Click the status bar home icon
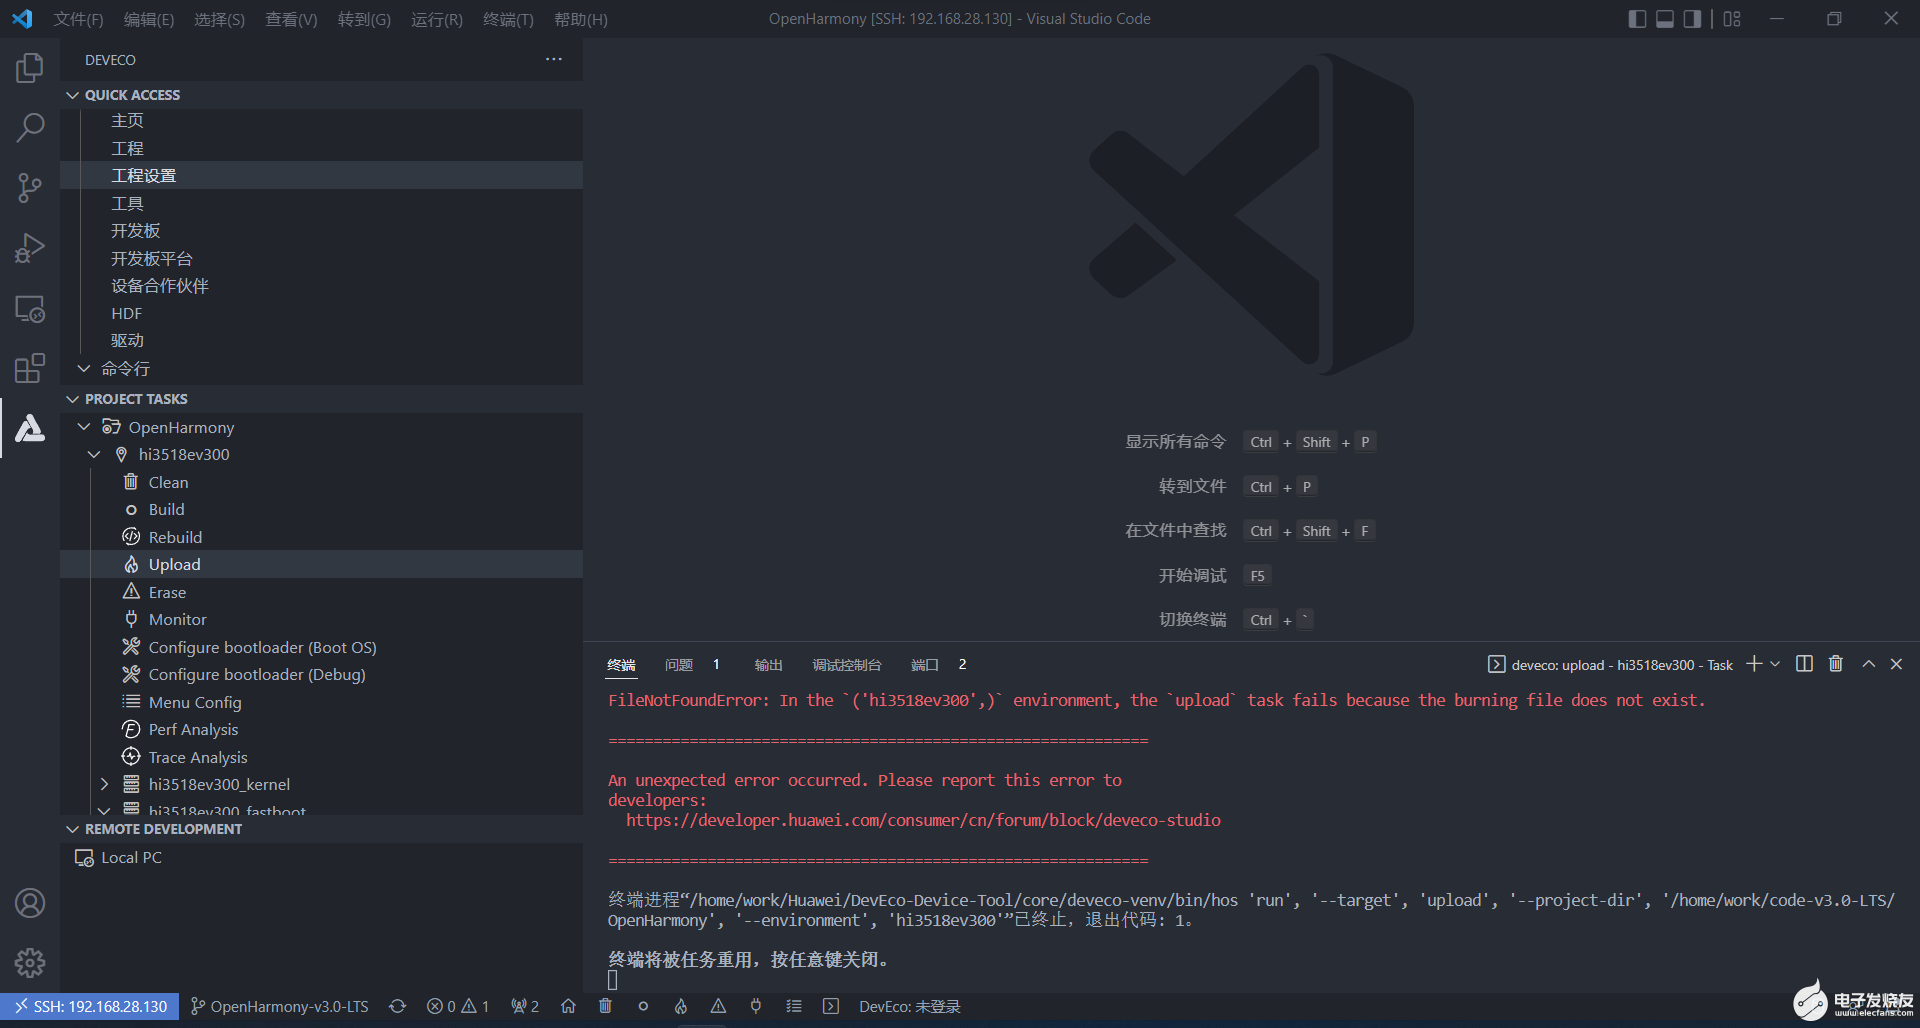This screenshot has width=1920, height=1028. 568,1006
